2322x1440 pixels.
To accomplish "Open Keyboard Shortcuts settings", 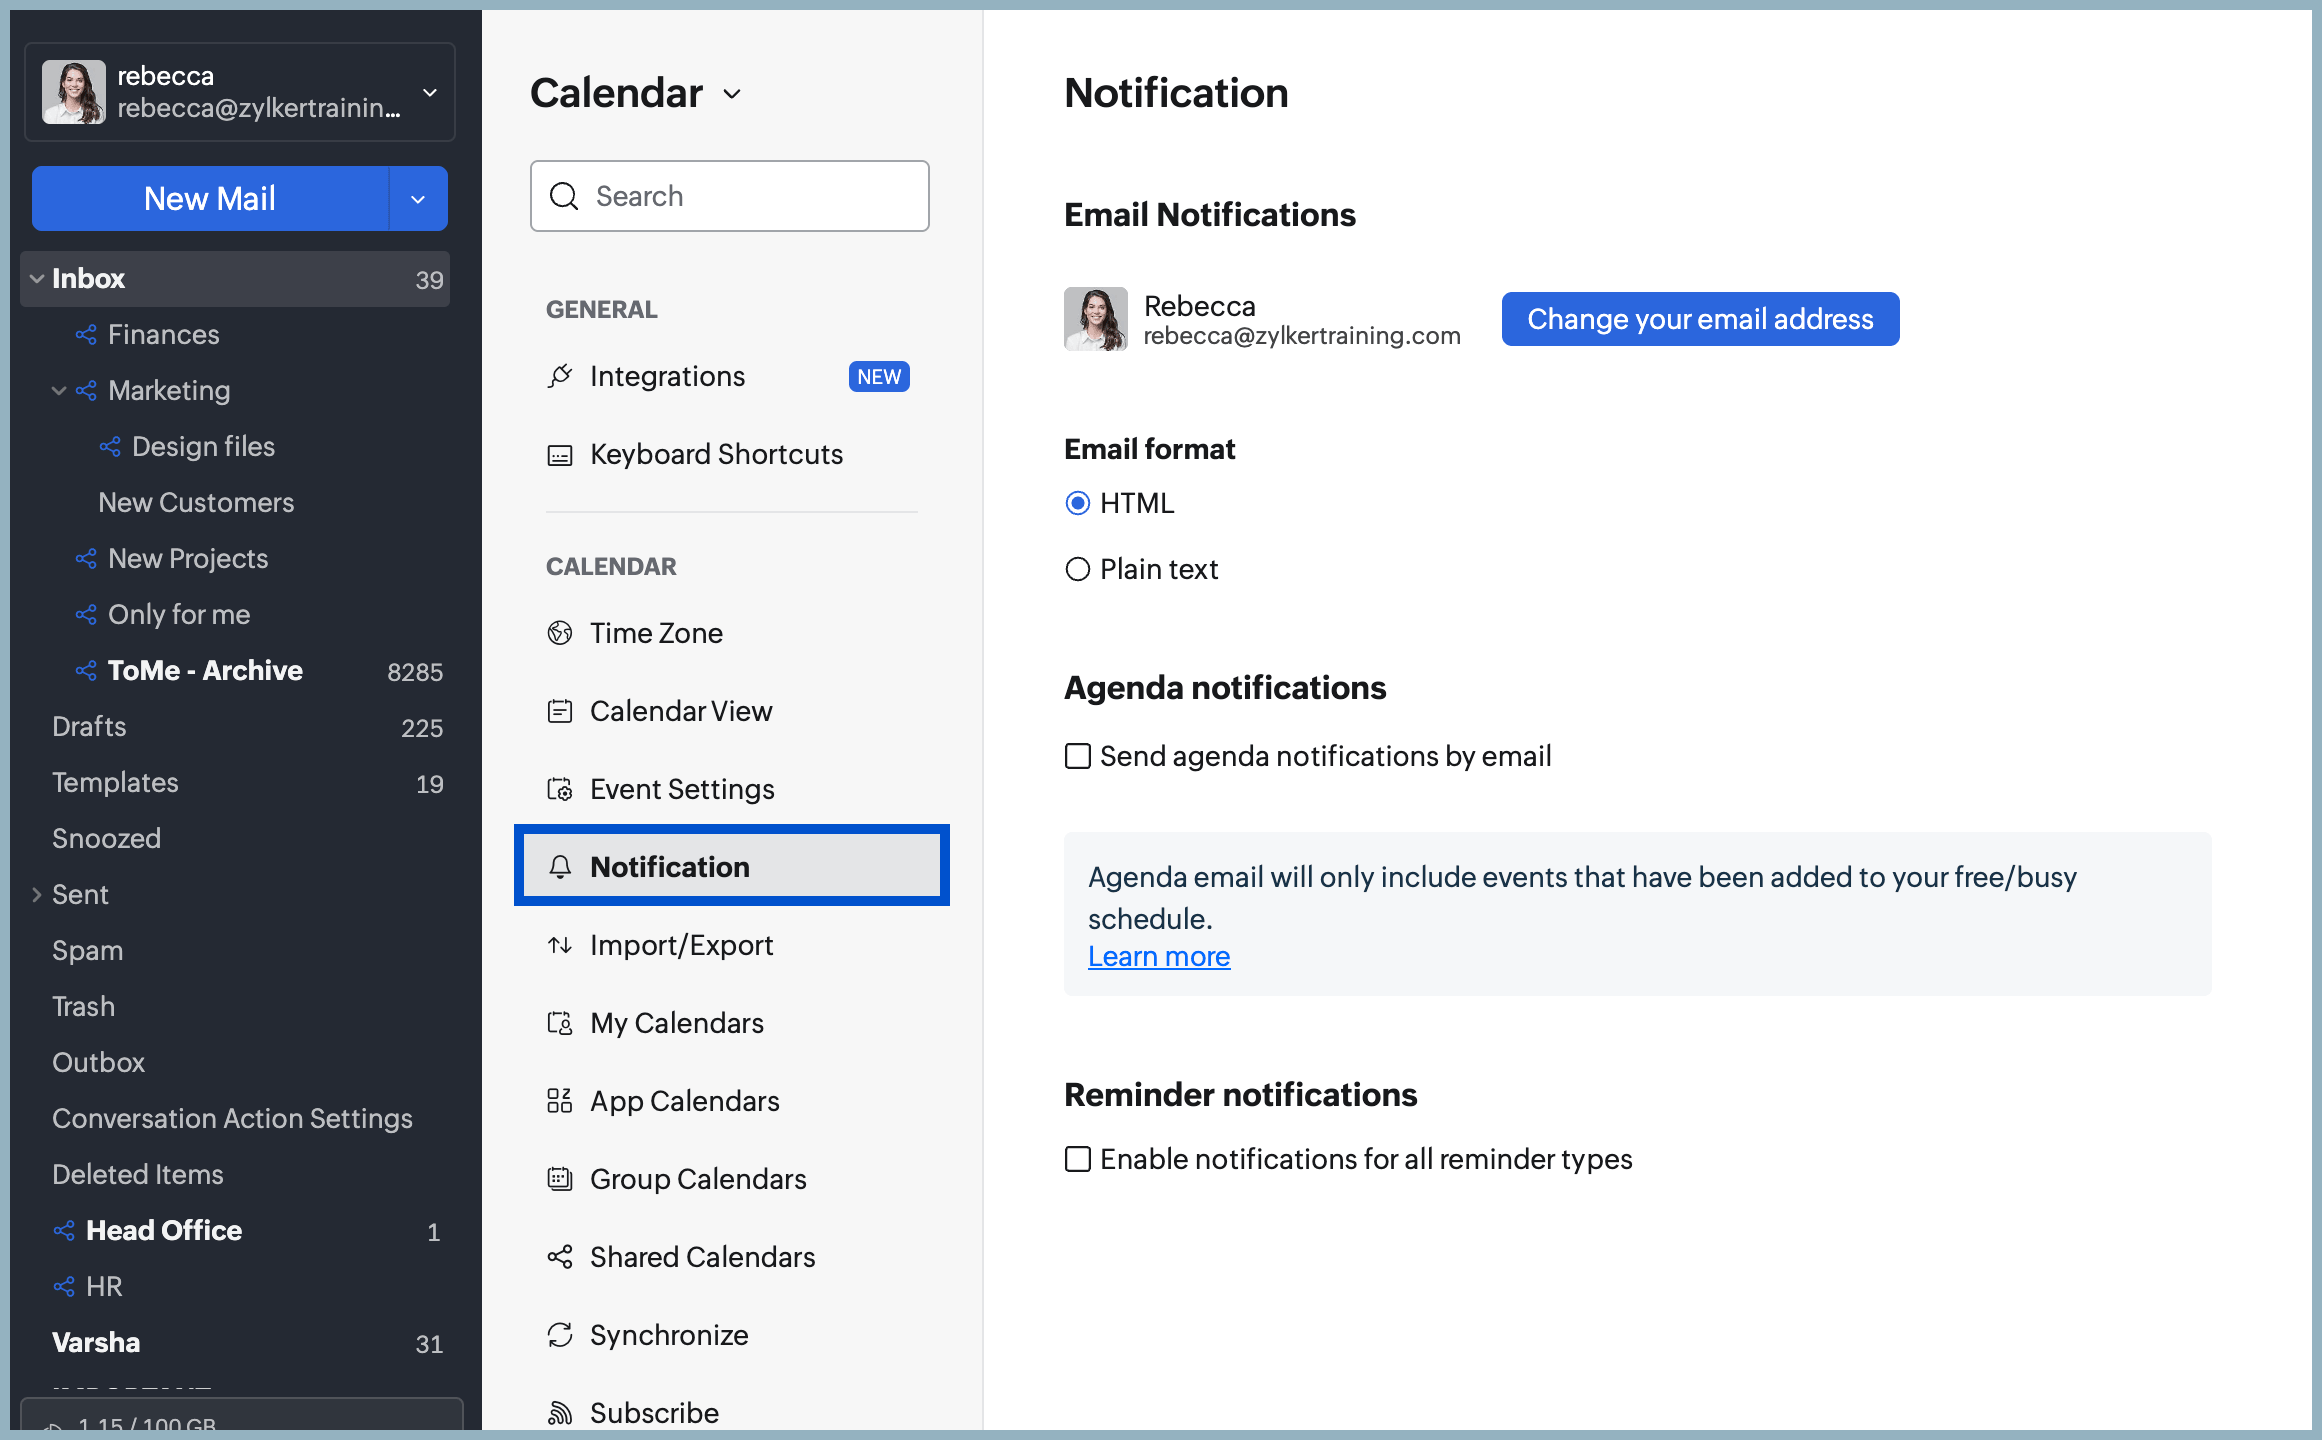I will click(731, 455).
